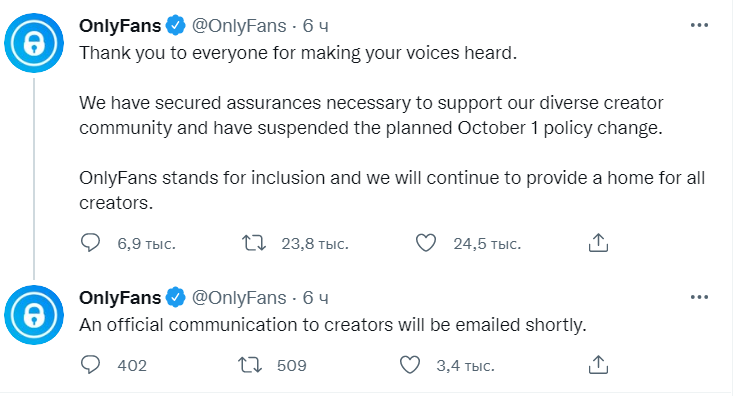Share the first tweet via share icon
The width and height of the screenshot is (751, 396).
598,243
